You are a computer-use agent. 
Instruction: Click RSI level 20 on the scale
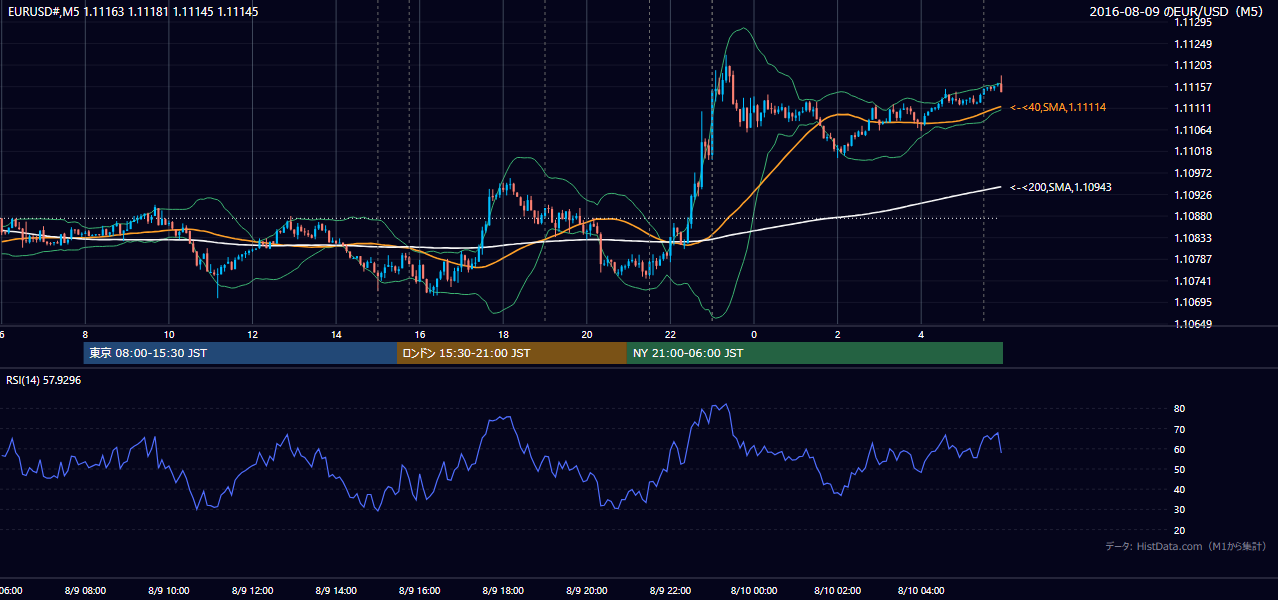click(1180, 530)
